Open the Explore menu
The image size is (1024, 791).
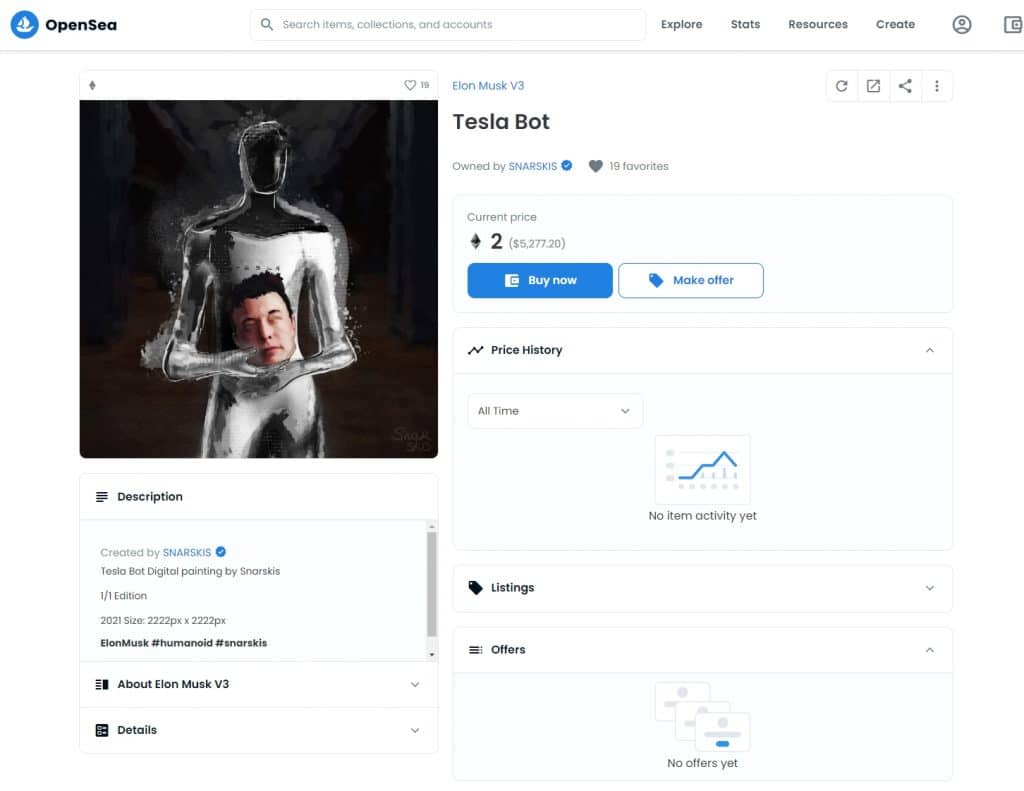[682, 25]
